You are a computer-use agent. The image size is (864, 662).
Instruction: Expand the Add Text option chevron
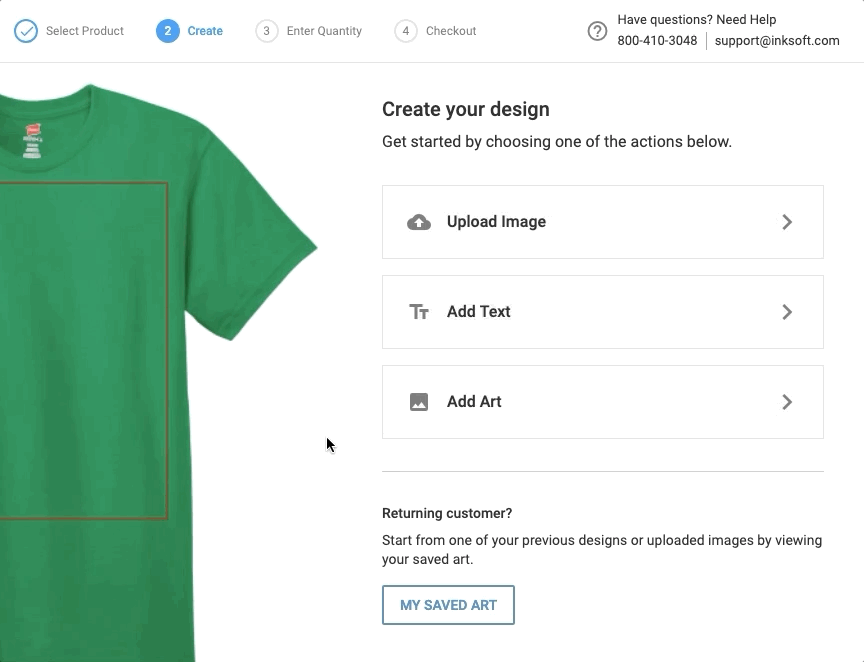click(x=787, y=311)
